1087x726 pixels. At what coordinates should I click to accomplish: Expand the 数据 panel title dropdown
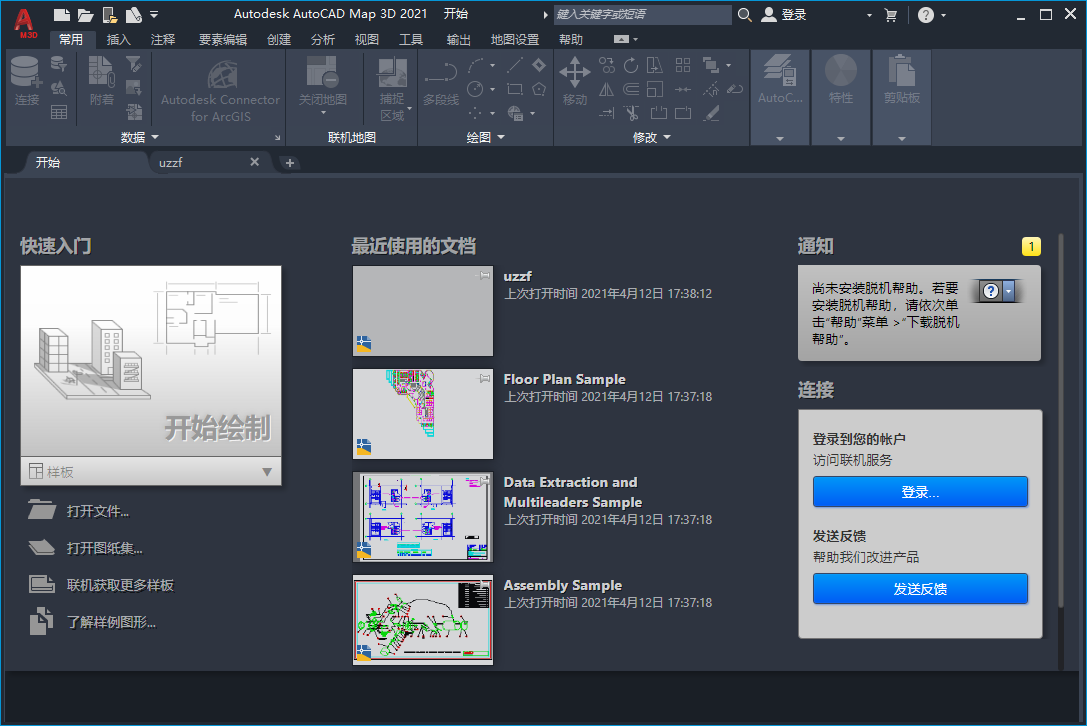[x=155, y=137]
